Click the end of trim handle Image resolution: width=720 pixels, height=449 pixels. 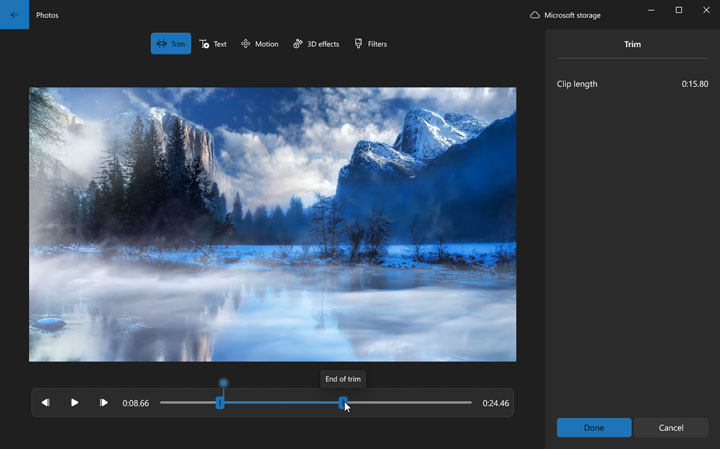click(x=343, y=402)
